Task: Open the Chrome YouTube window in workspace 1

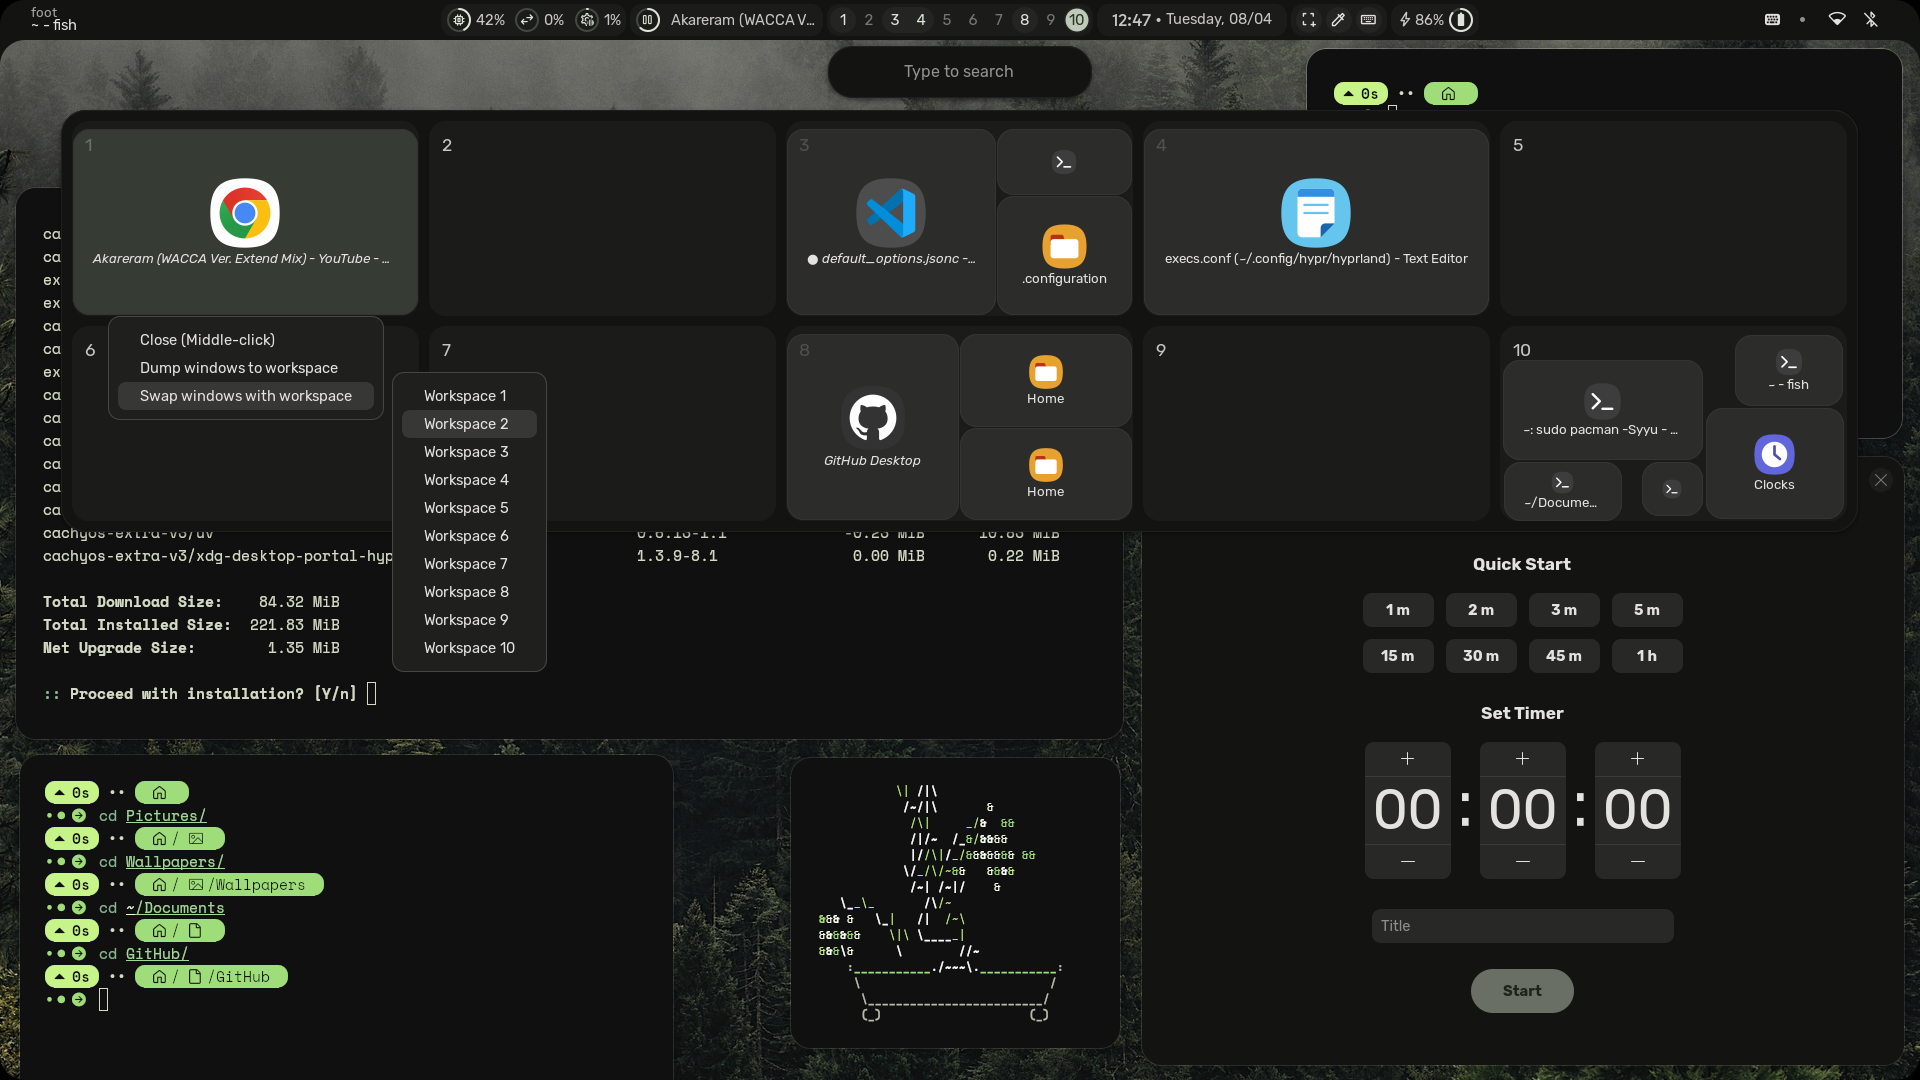Action: [245, 222]
